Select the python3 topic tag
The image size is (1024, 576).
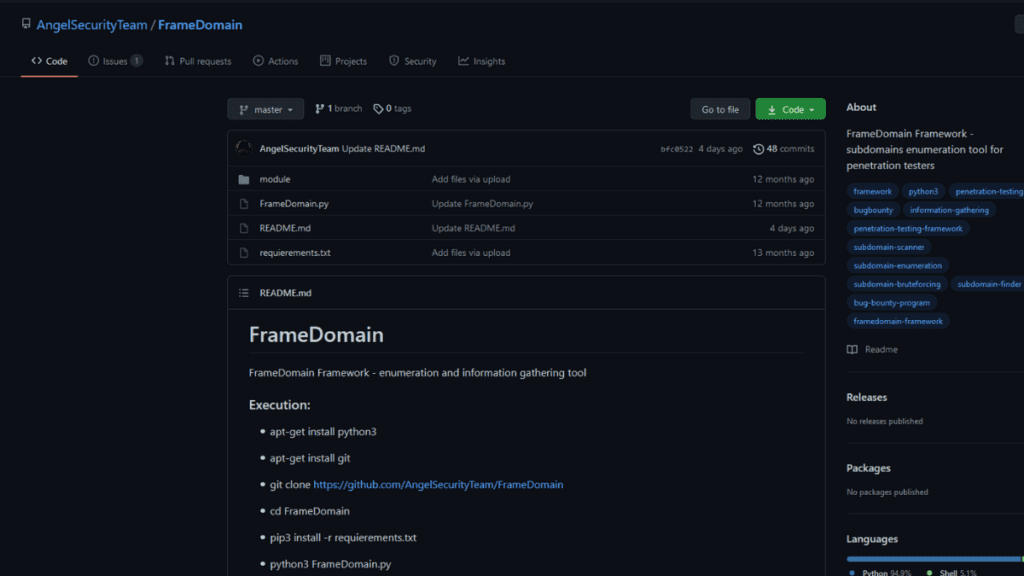coord(923,191)
